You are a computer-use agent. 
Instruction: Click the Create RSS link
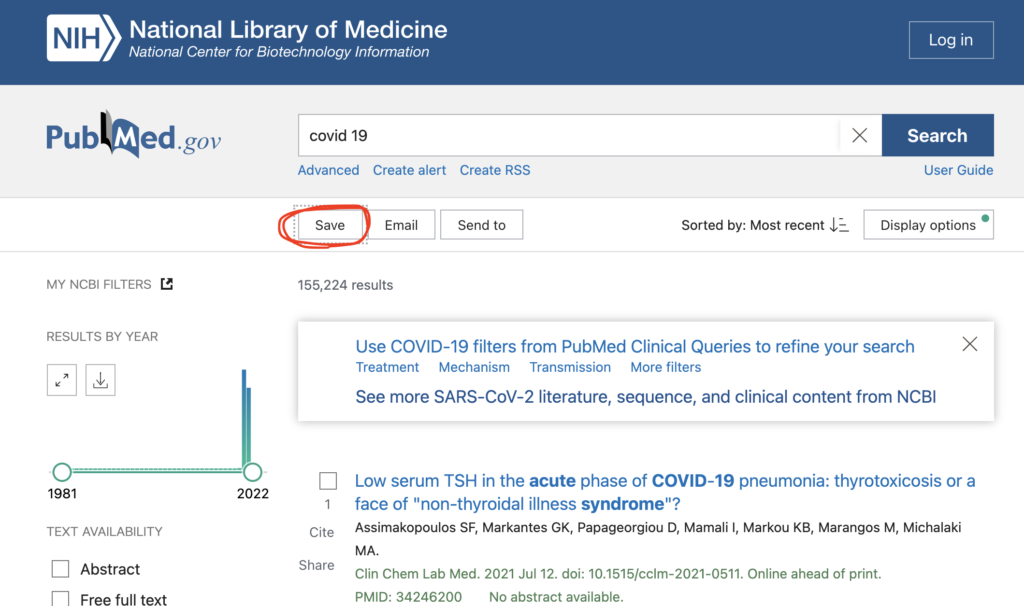tap(495, 170)
